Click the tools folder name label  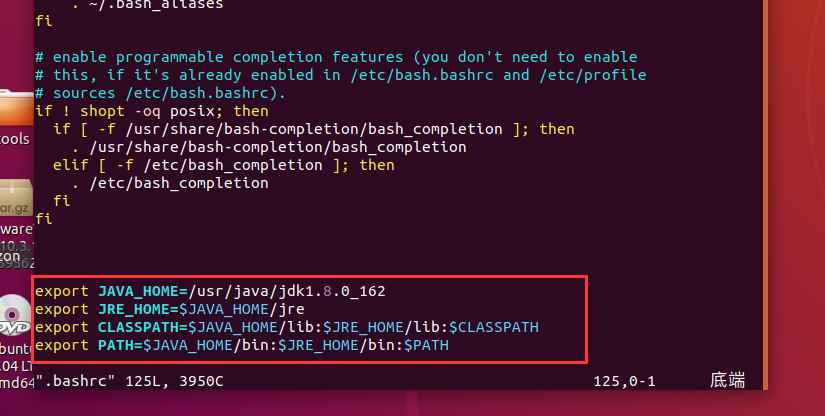point(14,139)
